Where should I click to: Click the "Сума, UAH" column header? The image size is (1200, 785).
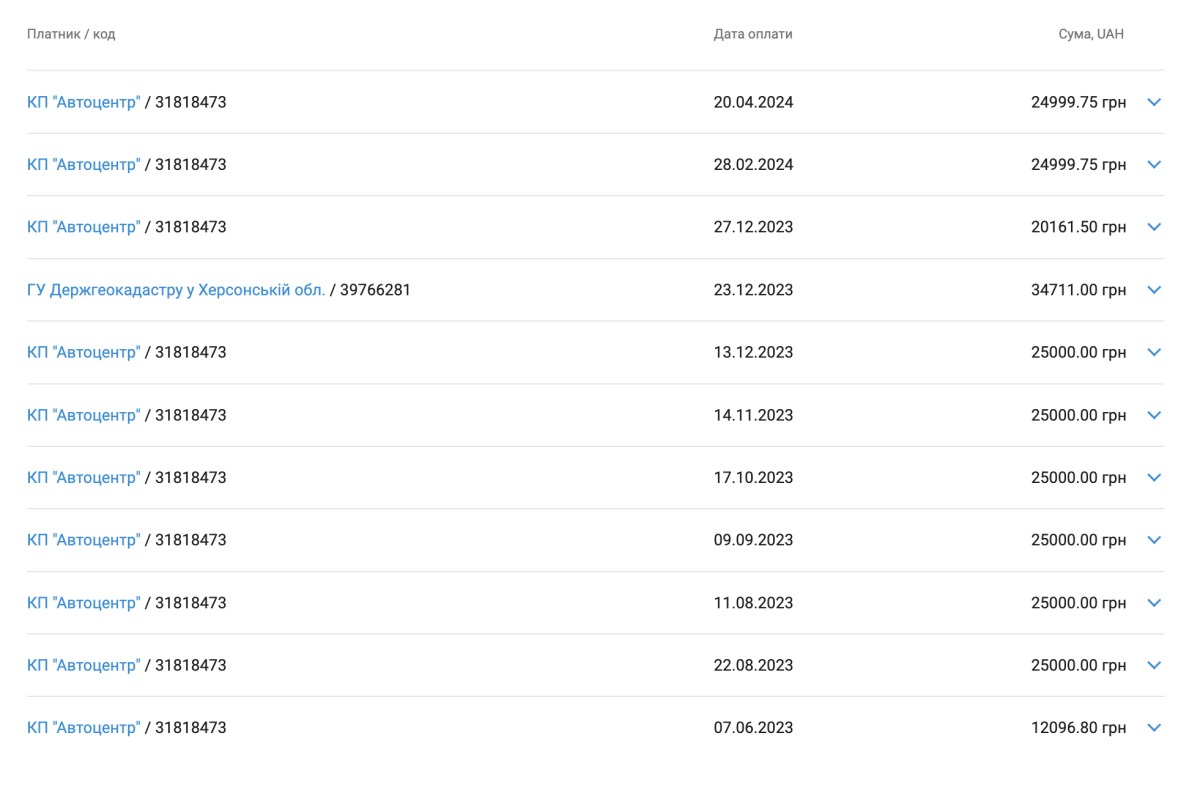(1091, 34)
